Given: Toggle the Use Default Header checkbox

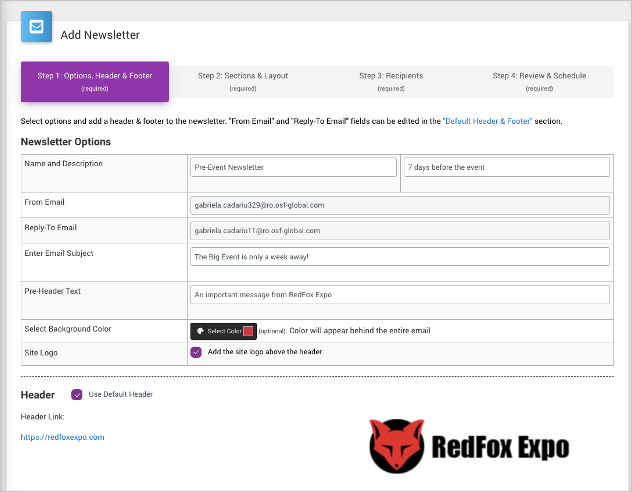Looking at the screenshot, I should pyautogui.click(x=77, y=394).
